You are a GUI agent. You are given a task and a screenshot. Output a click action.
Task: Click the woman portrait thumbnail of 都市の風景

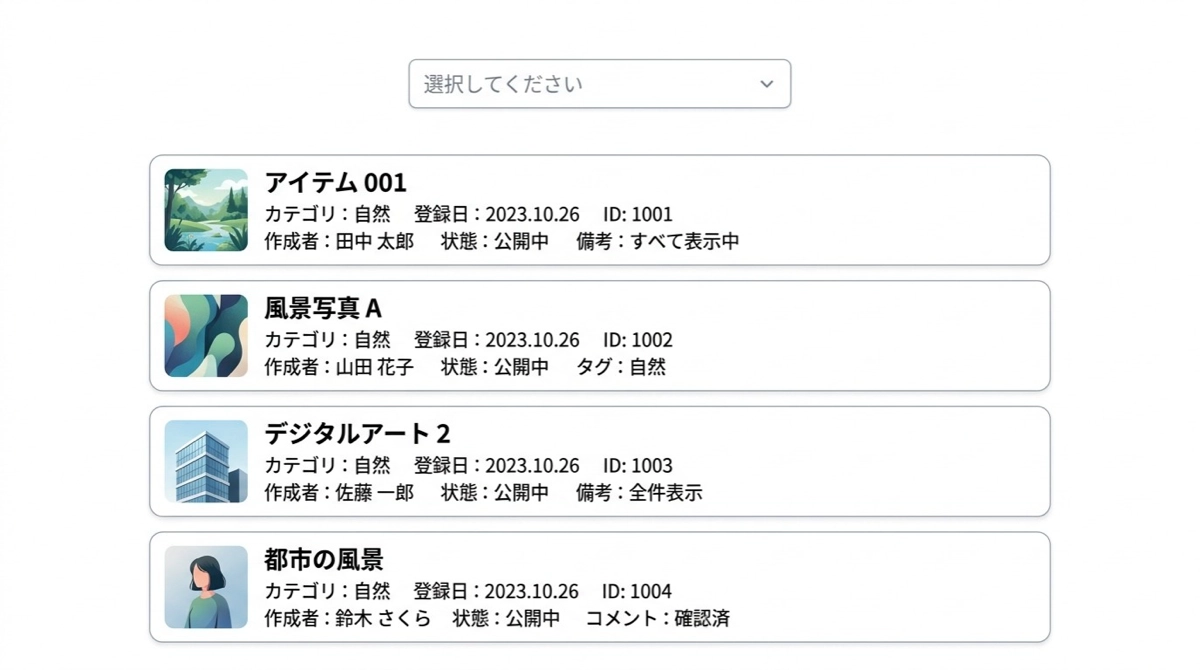[x=206, y=587]
